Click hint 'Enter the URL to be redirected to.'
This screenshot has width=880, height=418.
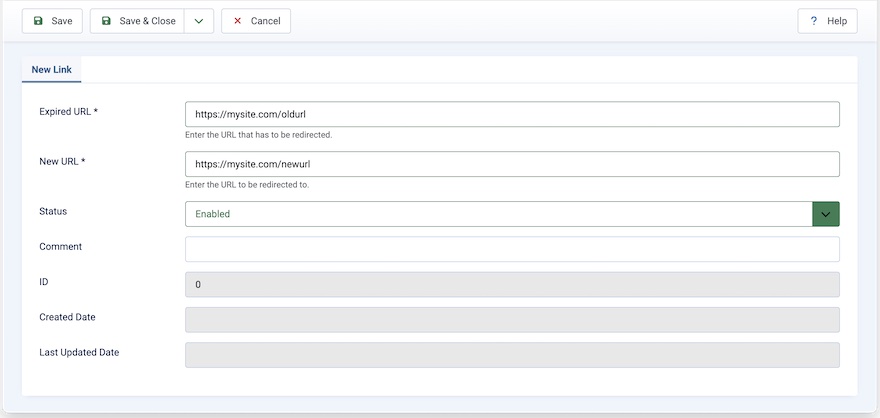pos(247,185)
